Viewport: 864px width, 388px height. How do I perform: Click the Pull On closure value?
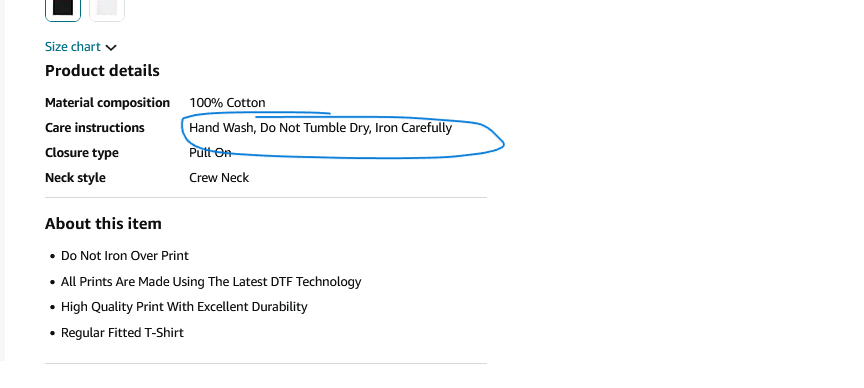210,153
